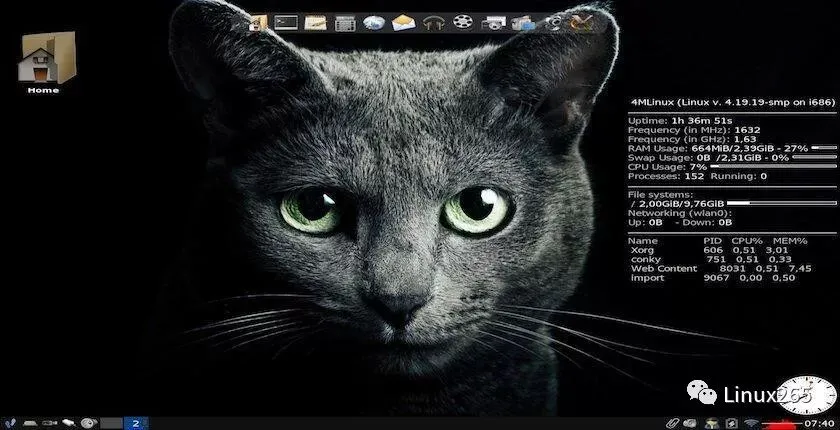This screenshot has height=430, width=840.
Task: Click the File systems label
Action: [660, 194]
